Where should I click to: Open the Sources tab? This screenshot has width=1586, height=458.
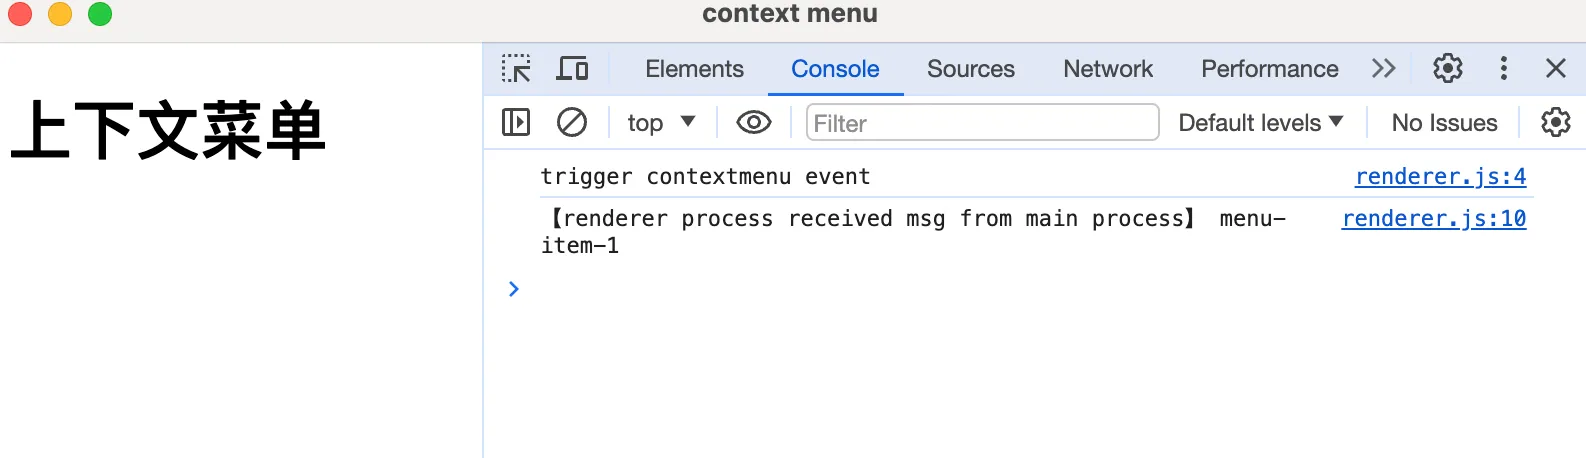pos(970,69)
